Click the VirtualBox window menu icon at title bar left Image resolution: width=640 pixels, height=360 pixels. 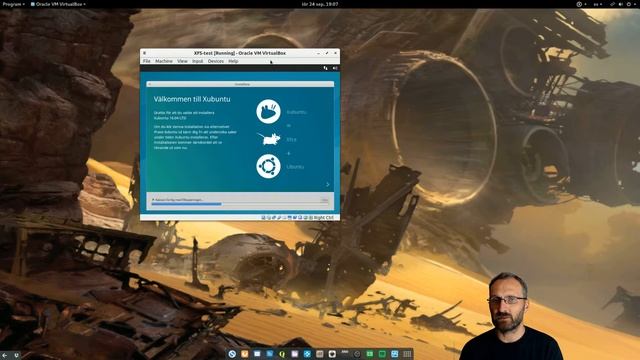[x=144, y=53]
